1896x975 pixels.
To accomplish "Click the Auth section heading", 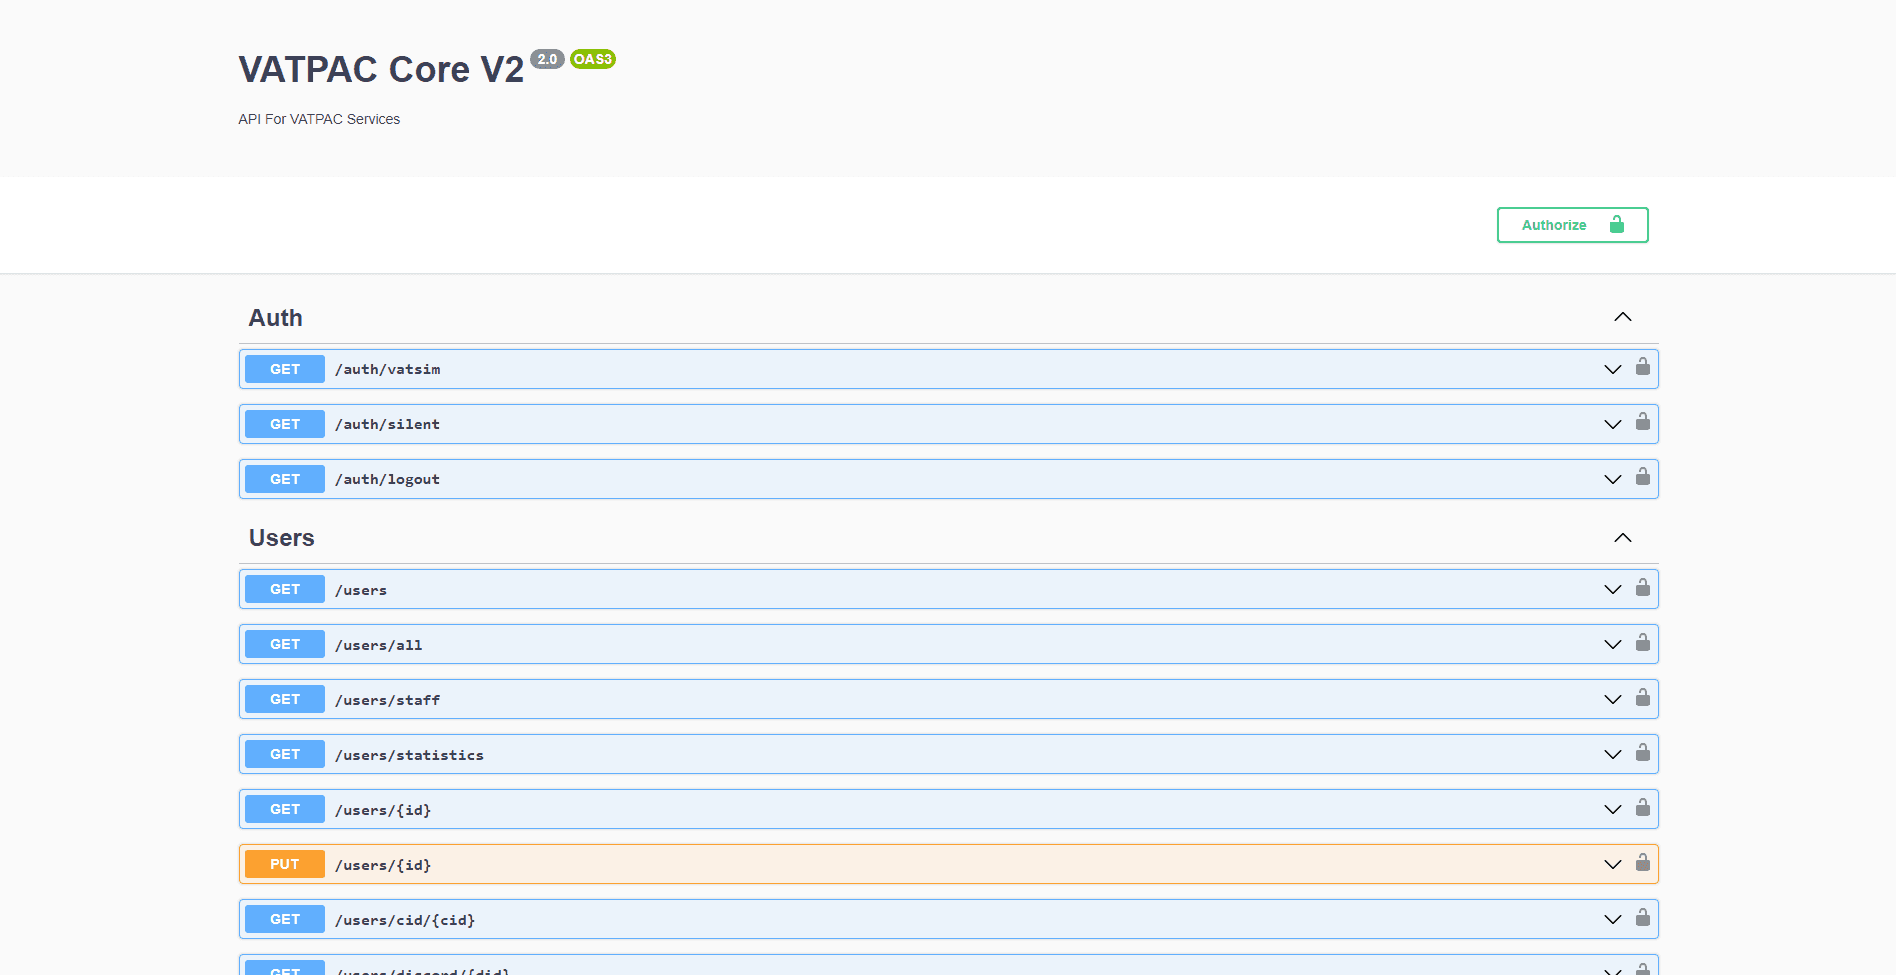I will tap(276, 318).
